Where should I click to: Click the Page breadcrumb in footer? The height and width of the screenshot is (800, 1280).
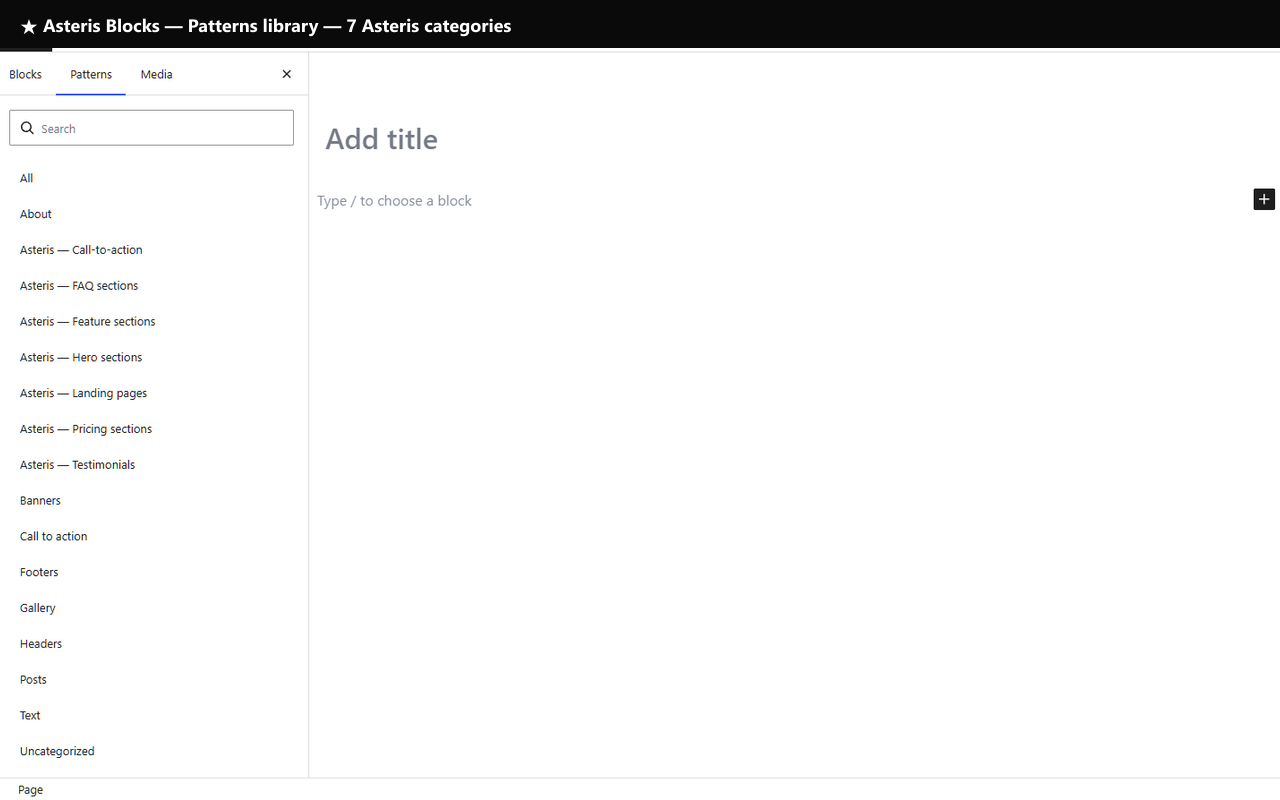coord(30,790)
